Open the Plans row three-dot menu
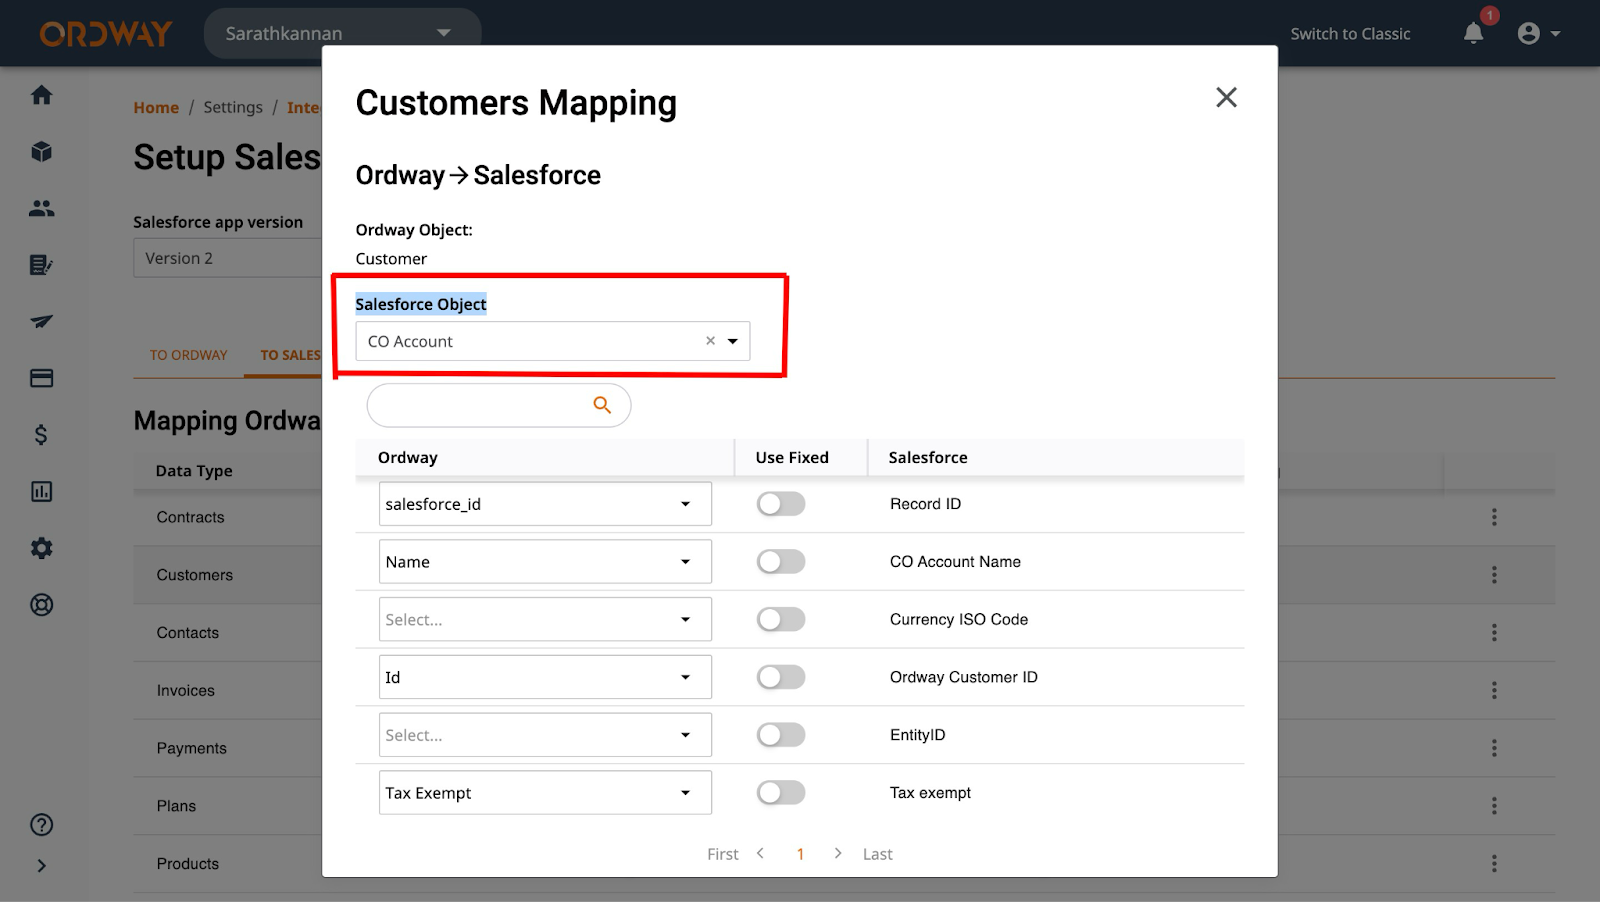 (x=1494, y=806)
